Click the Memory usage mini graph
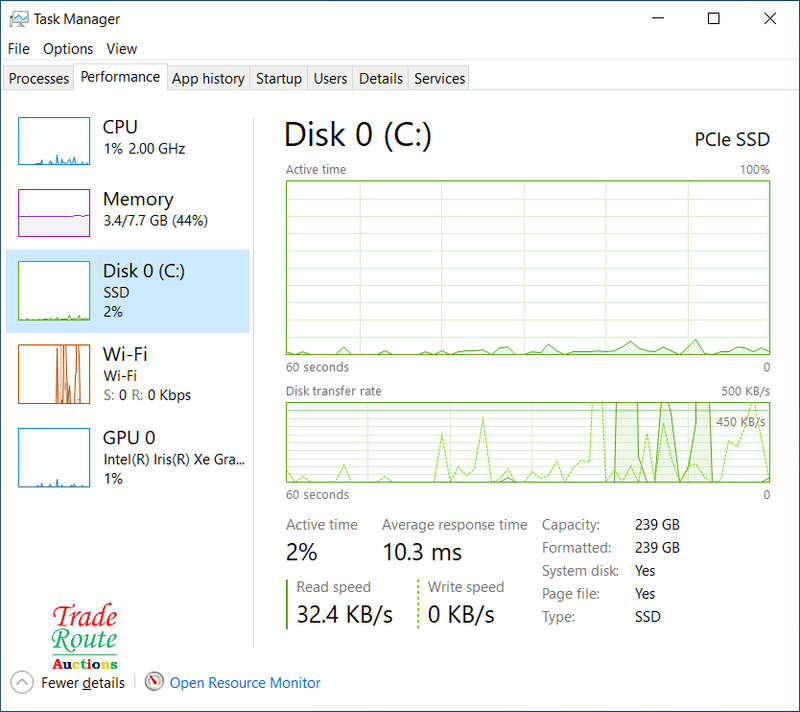This screenshot has width=800, height=712. pyautogui.click(x=54, y=213)
